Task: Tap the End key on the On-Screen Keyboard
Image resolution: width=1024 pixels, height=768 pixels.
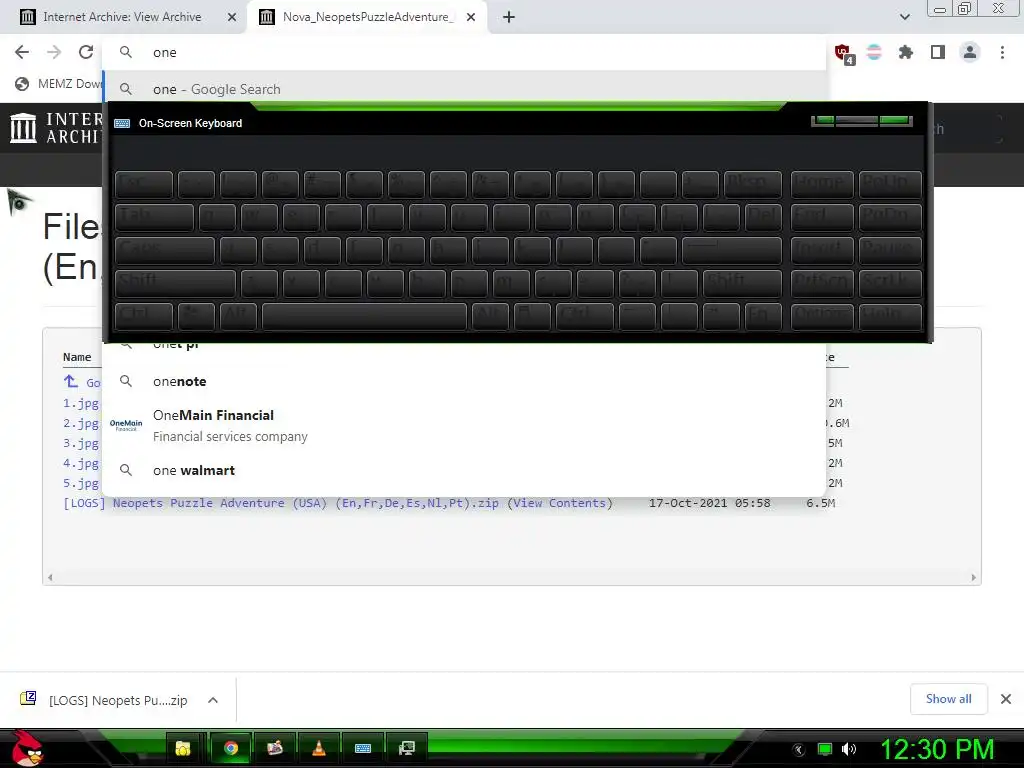Action: pyautogui.click(x=822, y=217)
